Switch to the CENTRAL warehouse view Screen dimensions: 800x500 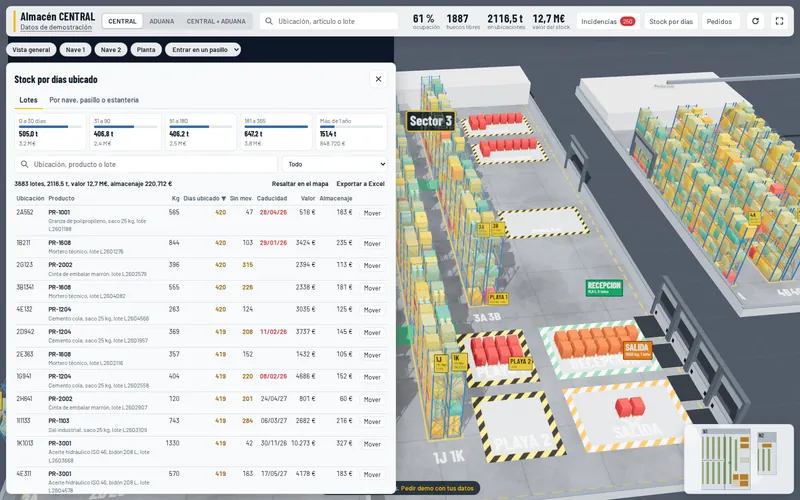pos(122,21)
